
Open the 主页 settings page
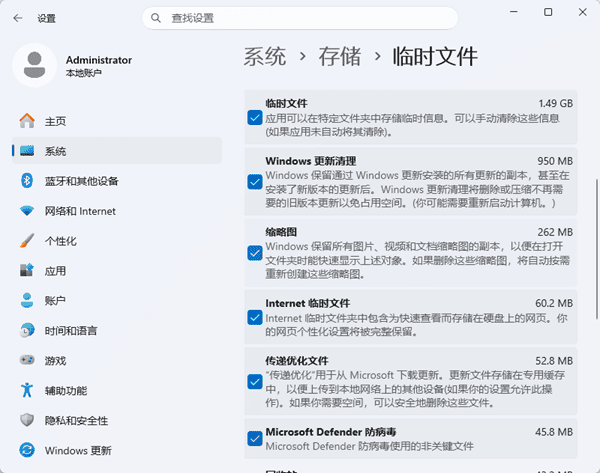(x=117, y=121)
